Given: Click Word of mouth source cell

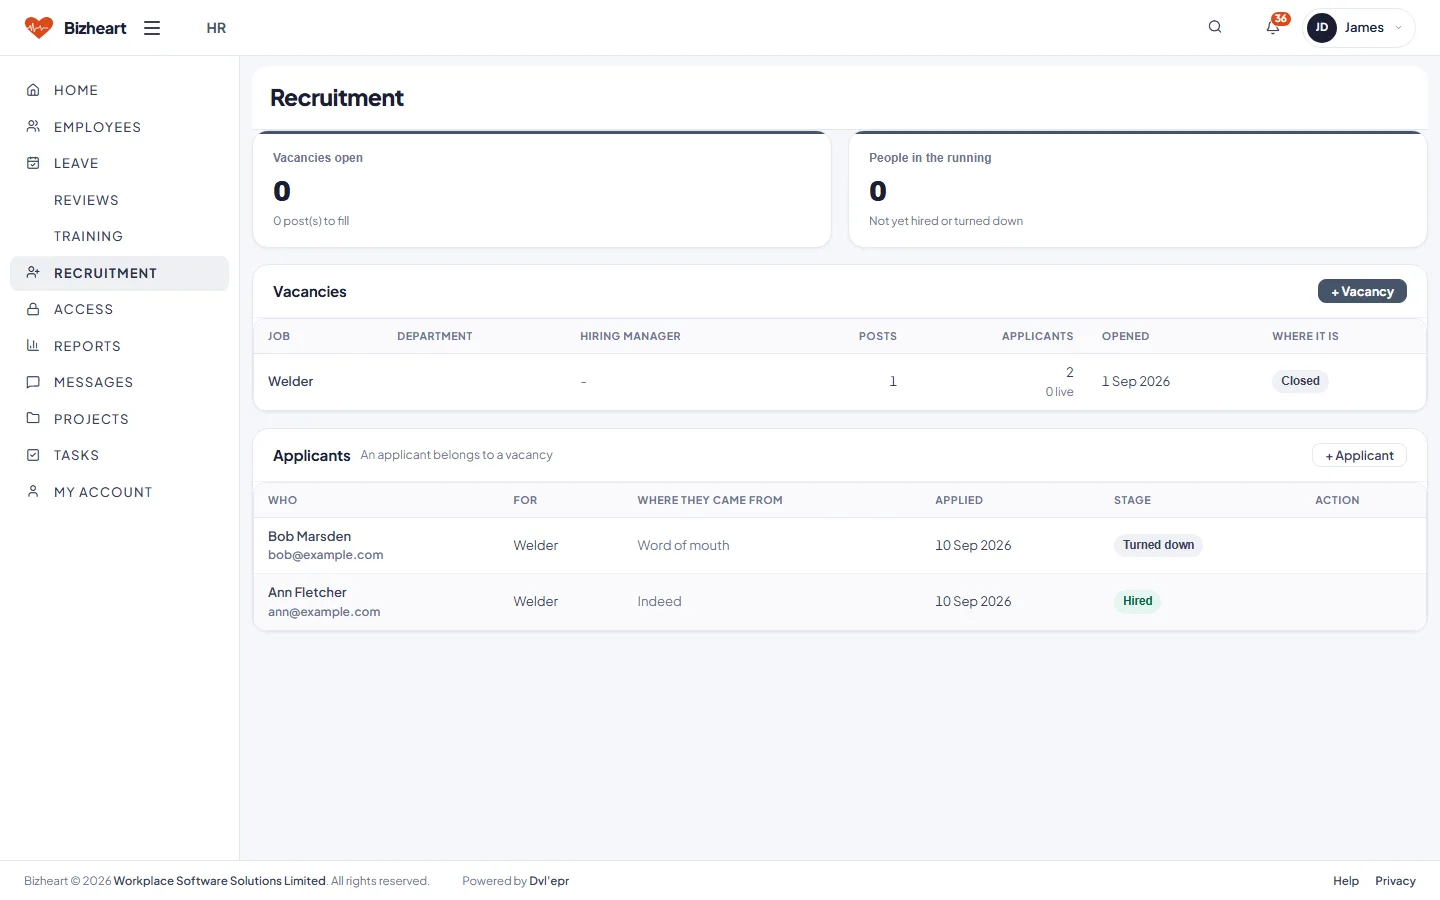Looking at the screenshot, I should pyautogui.click(x=683, y=545).
